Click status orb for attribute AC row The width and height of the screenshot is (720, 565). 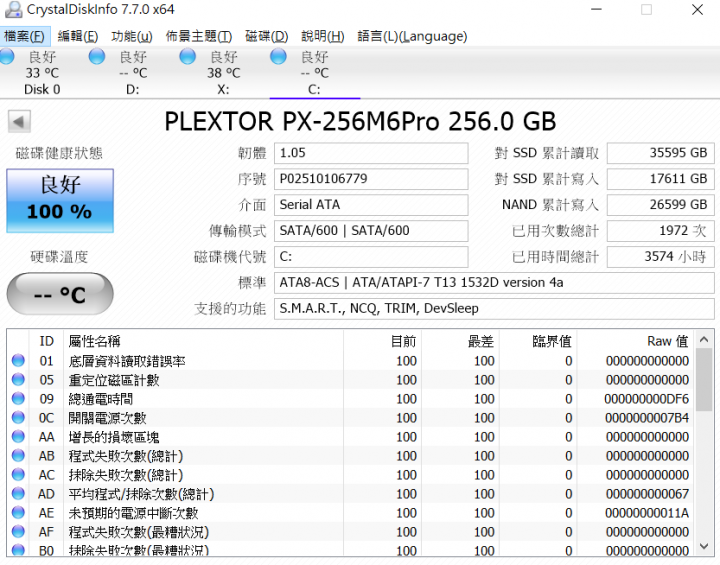(x=18, y=475)
